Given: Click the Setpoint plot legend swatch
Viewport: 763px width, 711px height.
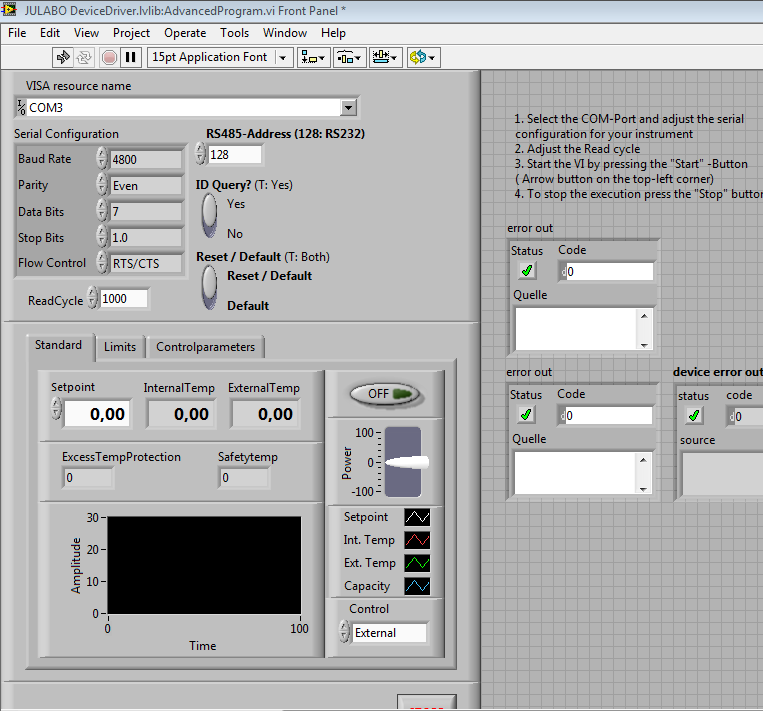Looking at the screenshot, I should (x=415, y=517).
